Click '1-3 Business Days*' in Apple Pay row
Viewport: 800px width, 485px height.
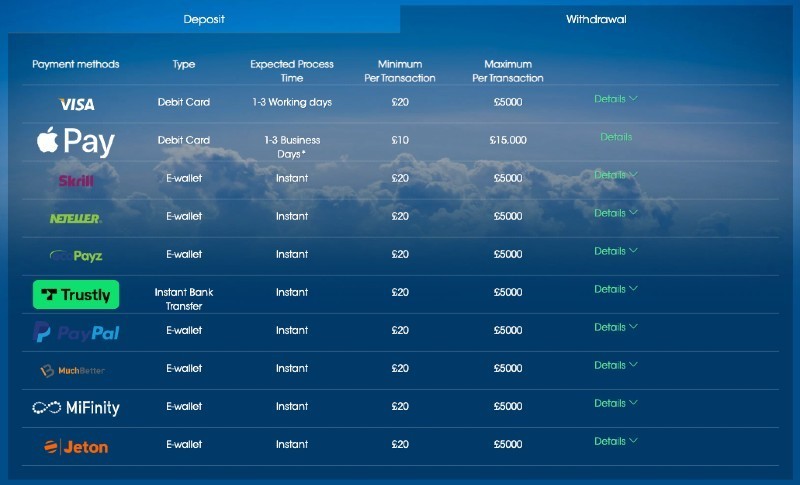tap(292, 147)
